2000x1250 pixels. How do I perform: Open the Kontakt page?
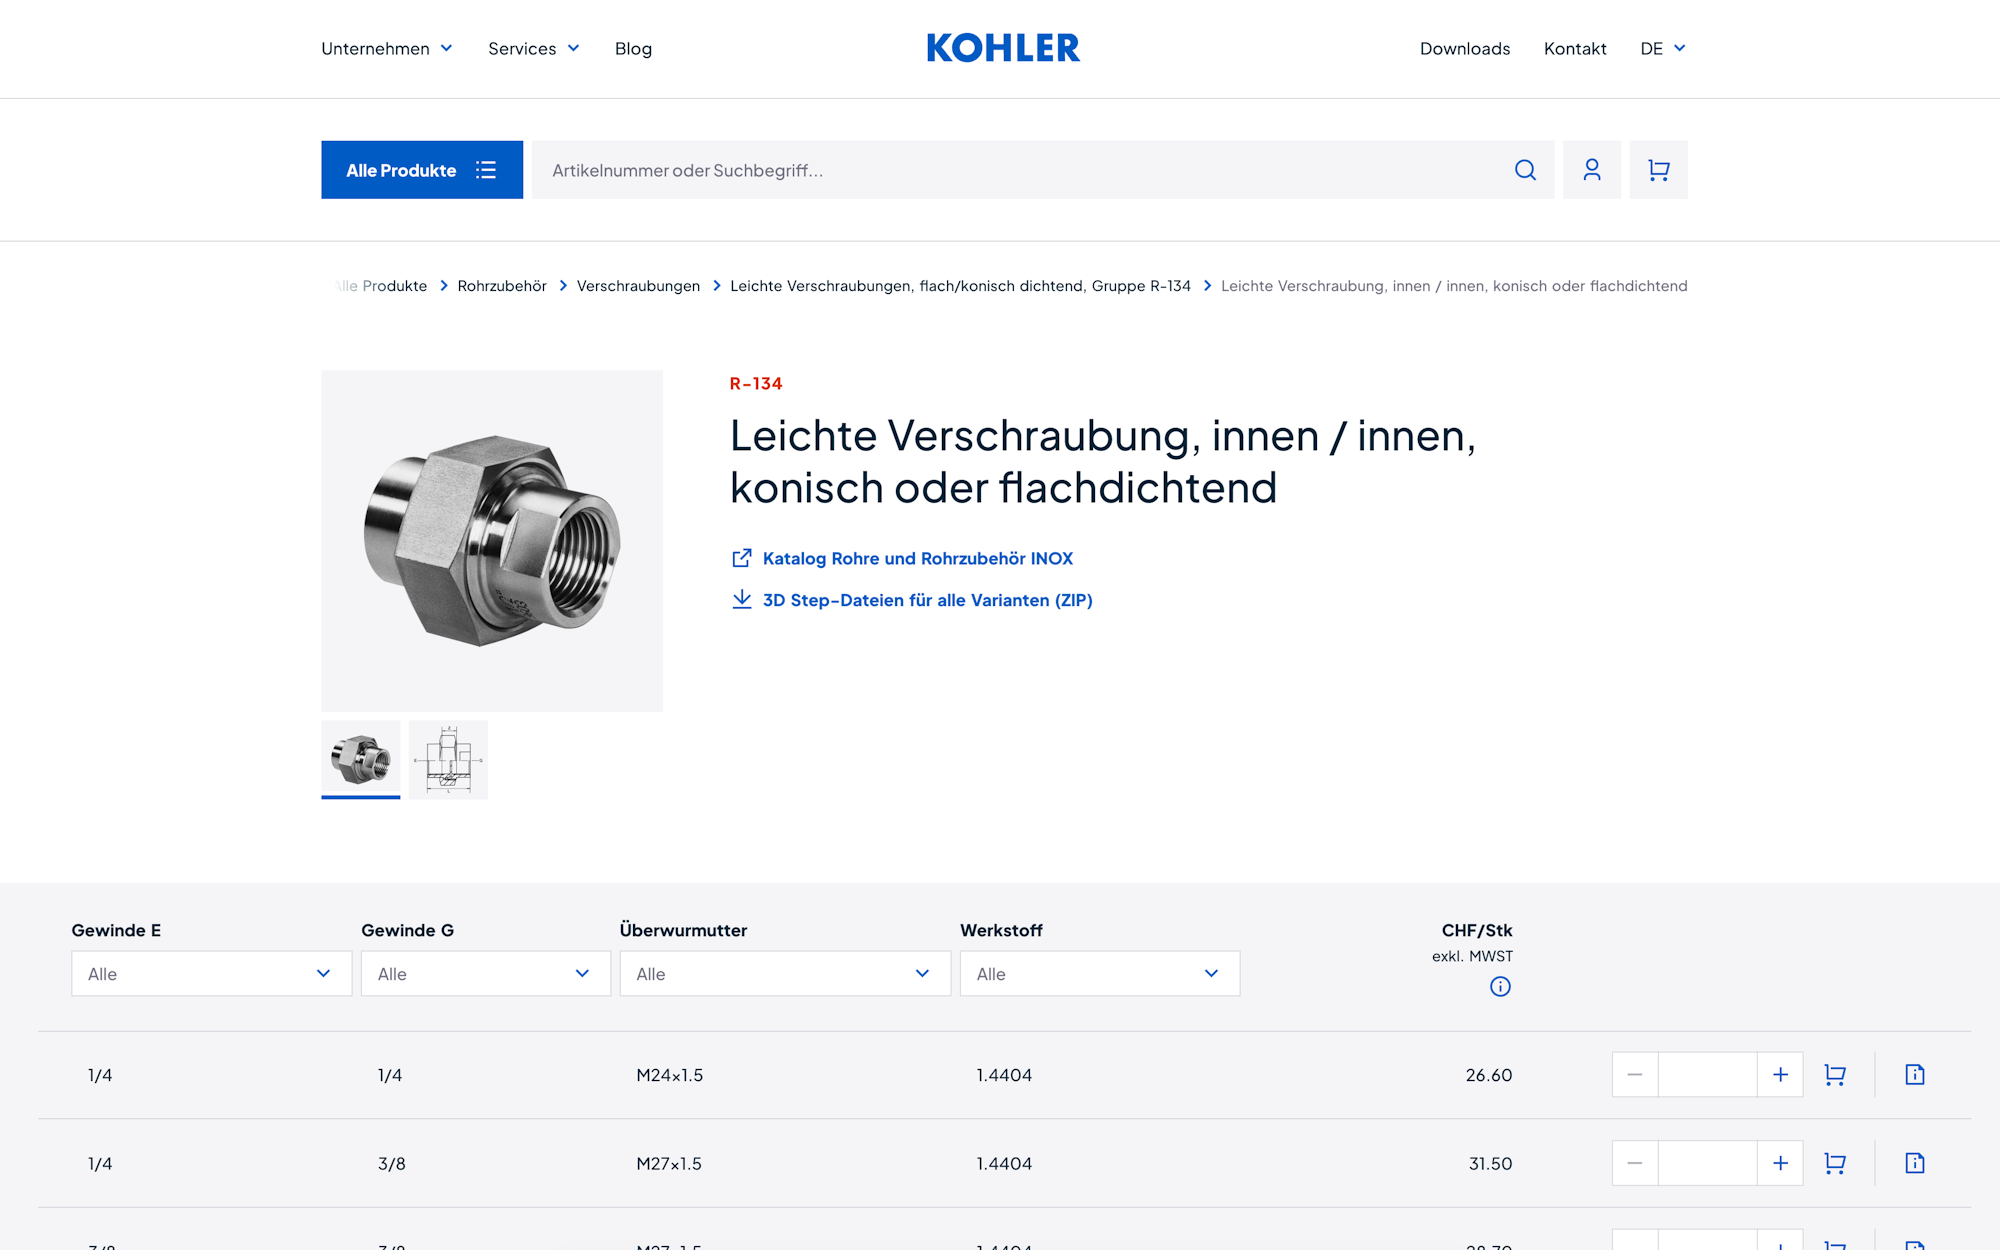(x=1575, y=48)
